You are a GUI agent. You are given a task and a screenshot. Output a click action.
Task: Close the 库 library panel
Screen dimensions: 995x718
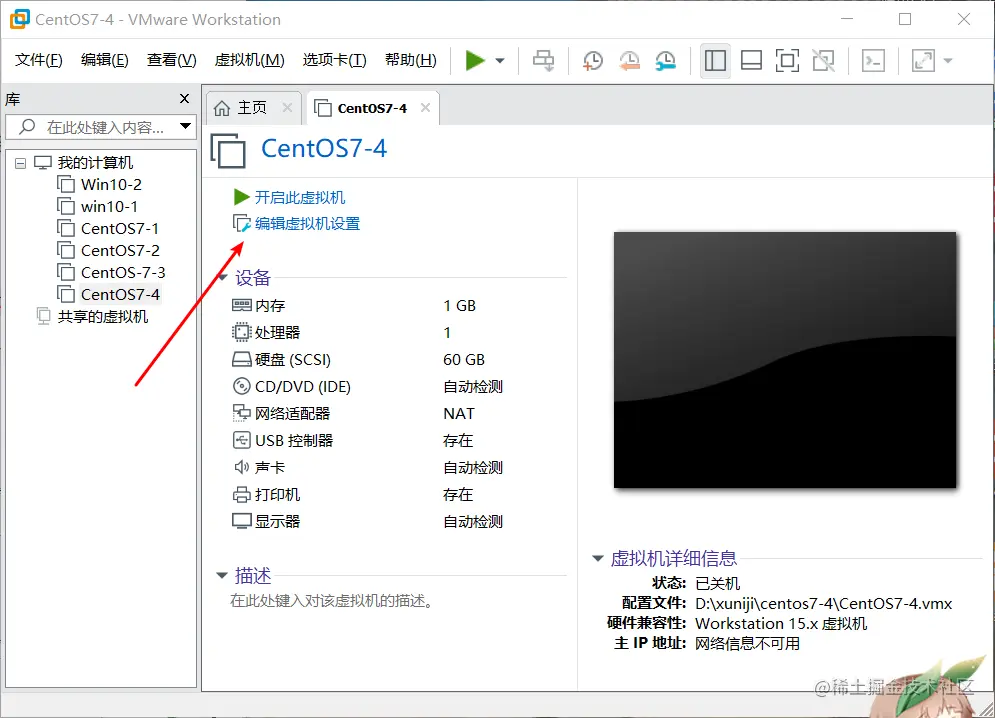click(x=184, y=98)
